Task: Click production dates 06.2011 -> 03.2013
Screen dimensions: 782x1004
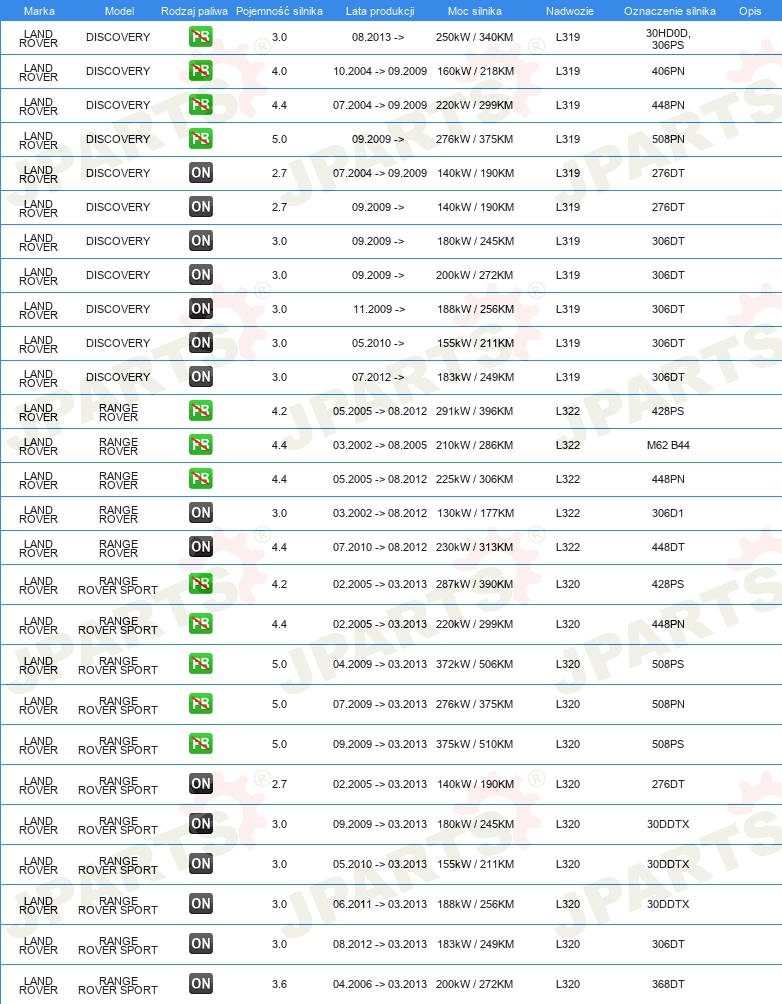Action: tap(380, 904)
